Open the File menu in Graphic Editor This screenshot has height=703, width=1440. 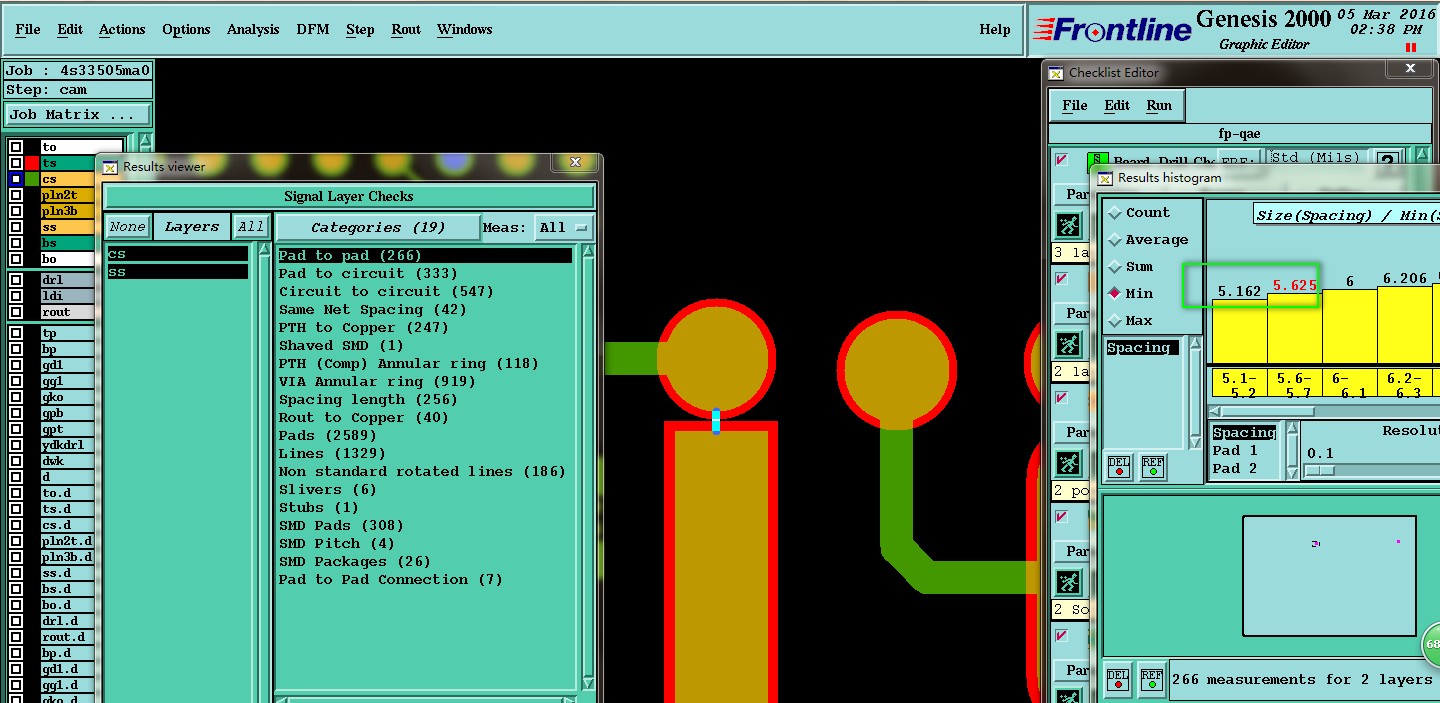click(x=28, y=29)
